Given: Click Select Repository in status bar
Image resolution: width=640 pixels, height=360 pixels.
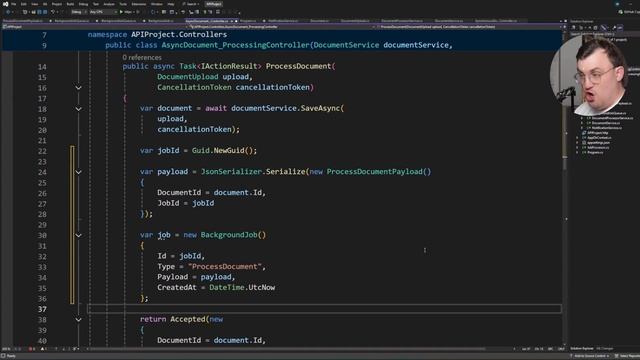Looking at the screenshot, I should (x=628, y=356).
